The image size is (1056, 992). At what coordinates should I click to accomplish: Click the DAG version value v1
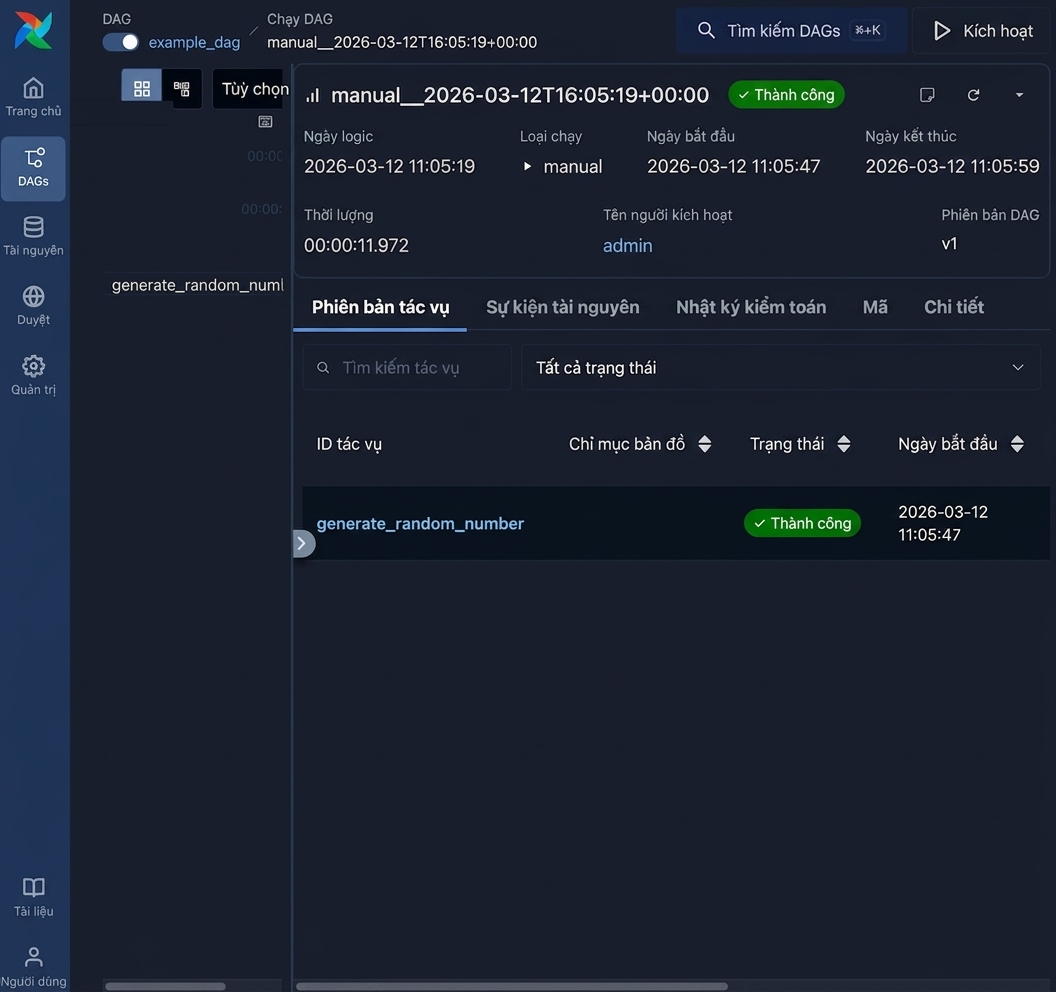(x=949, y=244)
